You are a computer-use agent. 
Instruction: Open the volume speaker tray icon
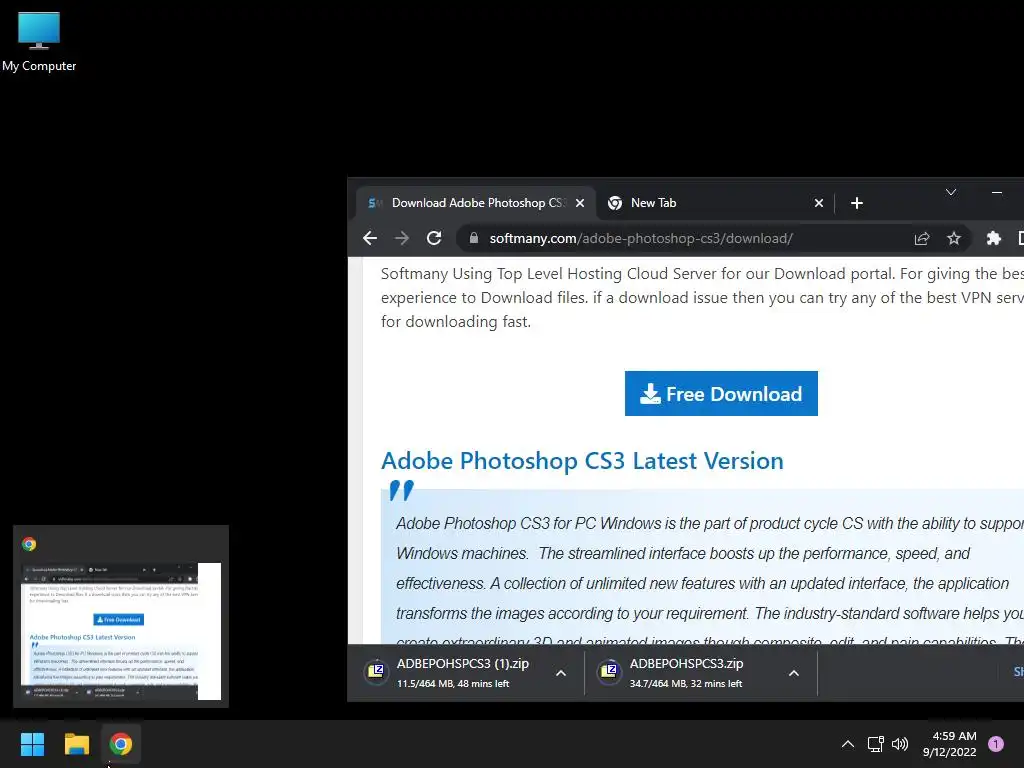[x=900, y=744]
